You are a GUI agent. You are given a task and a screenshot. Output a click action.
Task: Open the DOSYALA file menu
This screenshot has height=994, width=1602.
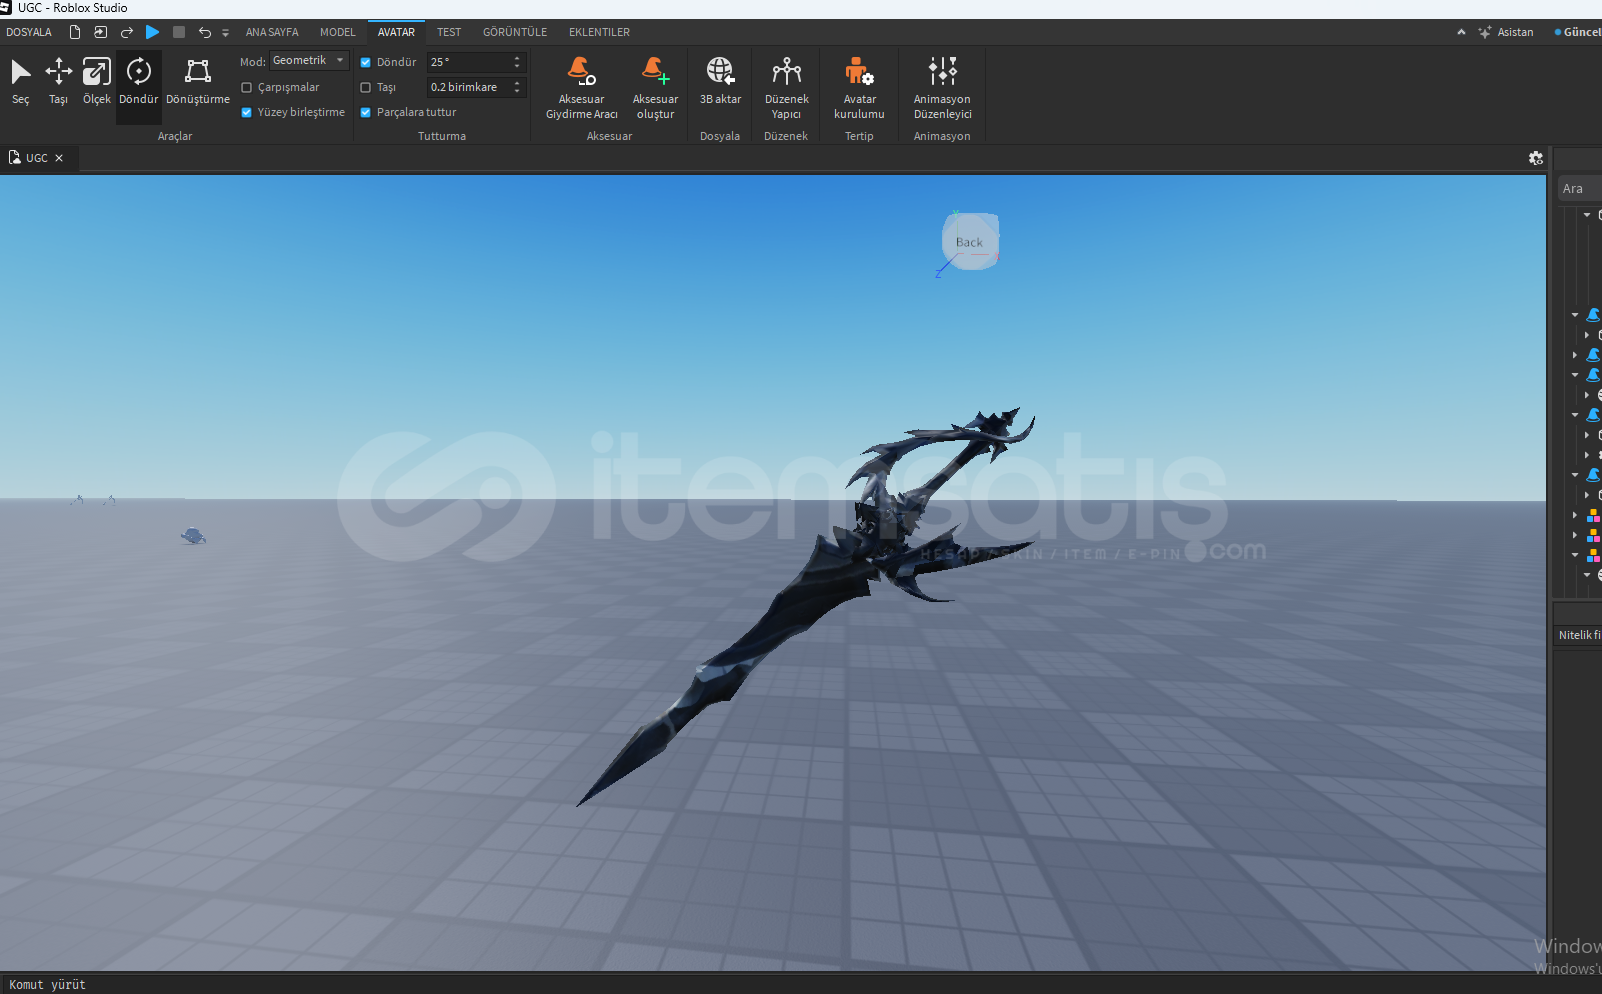(x=29, y=32)
